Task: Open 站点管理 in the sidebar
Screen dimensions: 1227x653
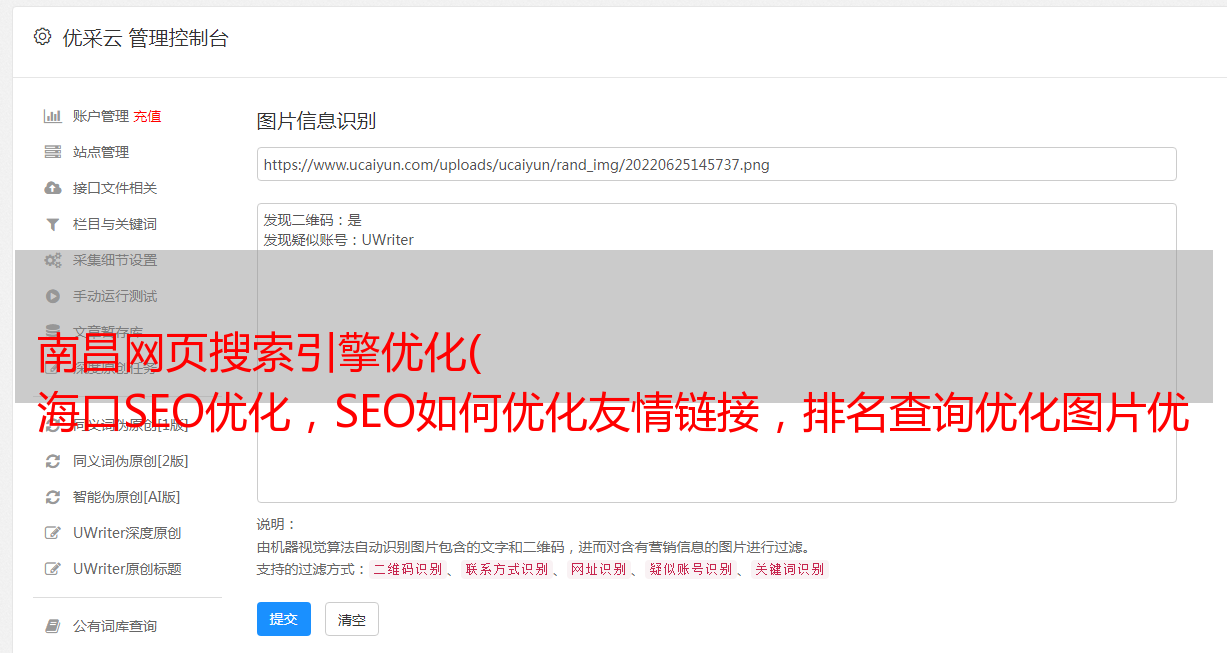Action: click(101, 152)
